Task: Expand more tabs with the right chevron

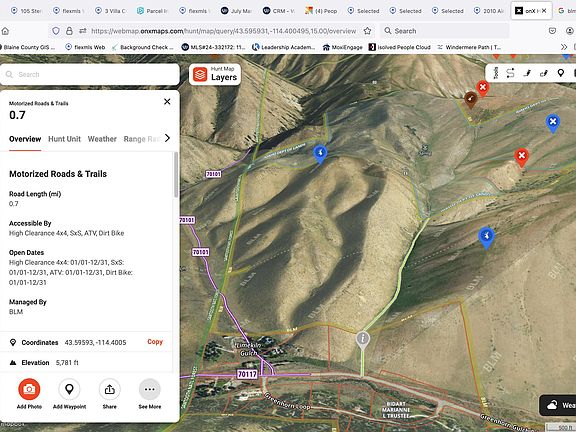Action: click(x=168, y=138)
